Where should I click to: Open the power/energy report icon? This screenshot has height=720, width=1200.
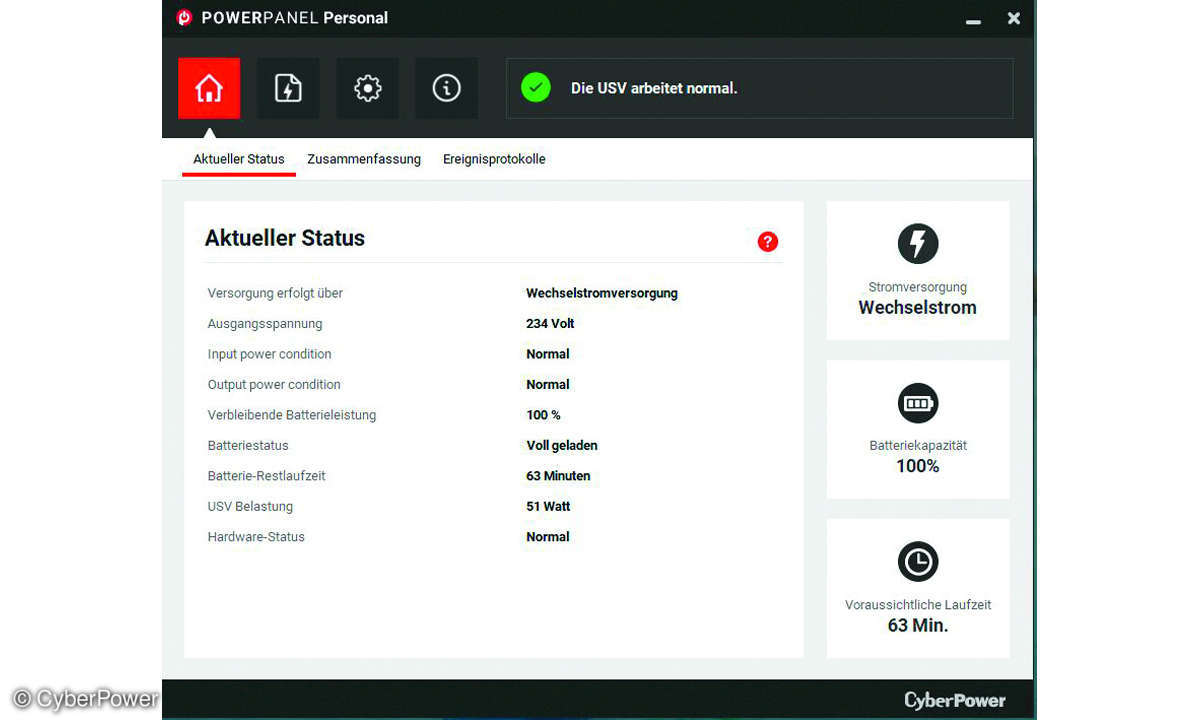point(288,89)
